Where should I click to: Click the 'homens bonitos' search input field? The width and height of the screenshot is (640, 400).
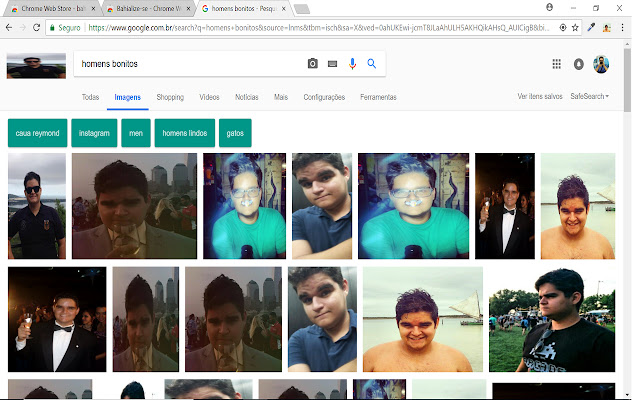pos(190,64)
